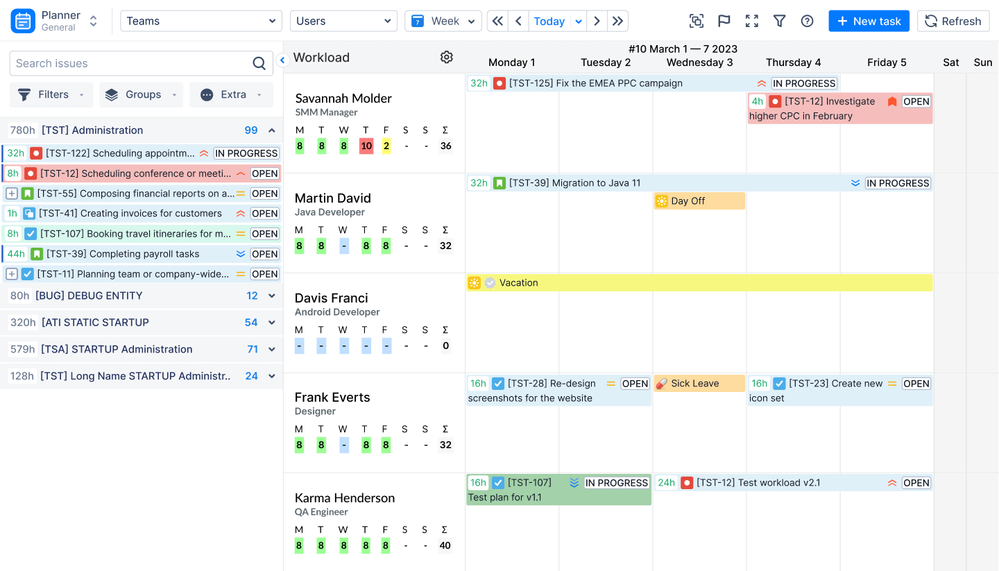Focus the Search issues field
Image resolution: width=999 pixels, height=571 pixels.
click(141, 63)
